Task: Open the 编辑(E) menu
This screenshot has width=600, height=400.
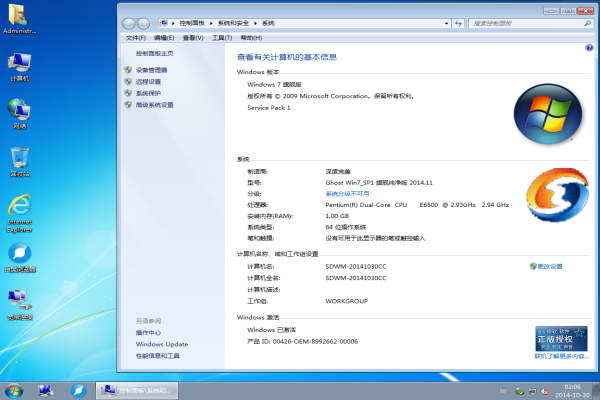Action: [164, 38]
